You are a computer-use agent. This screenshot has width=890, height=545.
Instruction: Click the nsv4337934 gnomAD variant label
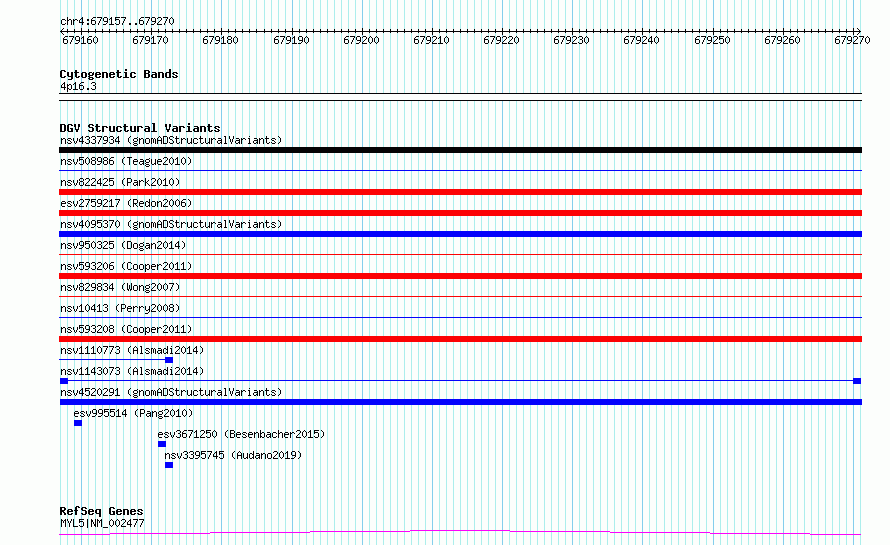click(171, 140)
